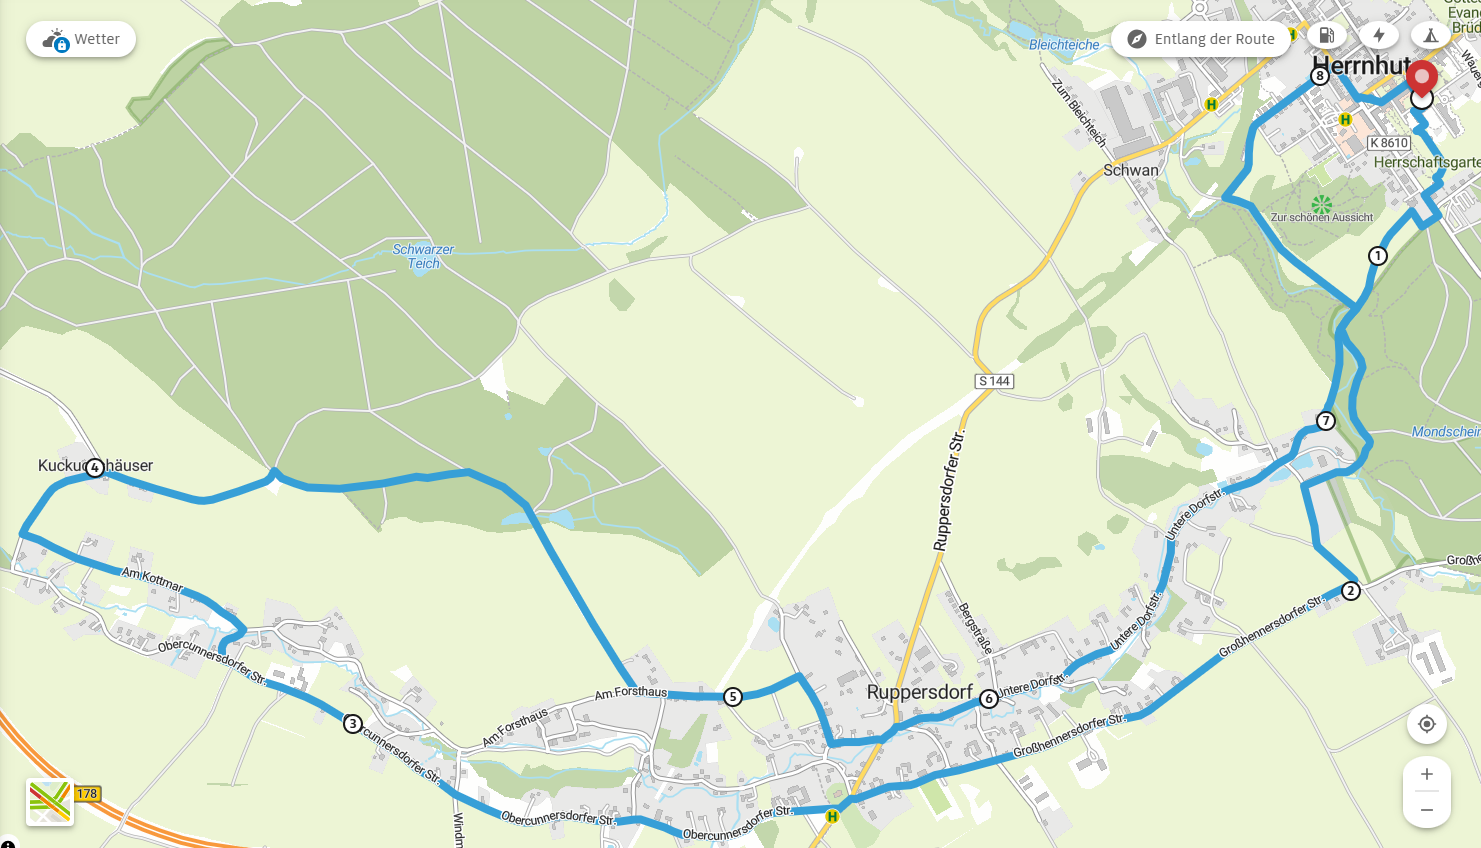Select waypoint 7 north of Untere Dorfstr.

(x=1326, y=421)
